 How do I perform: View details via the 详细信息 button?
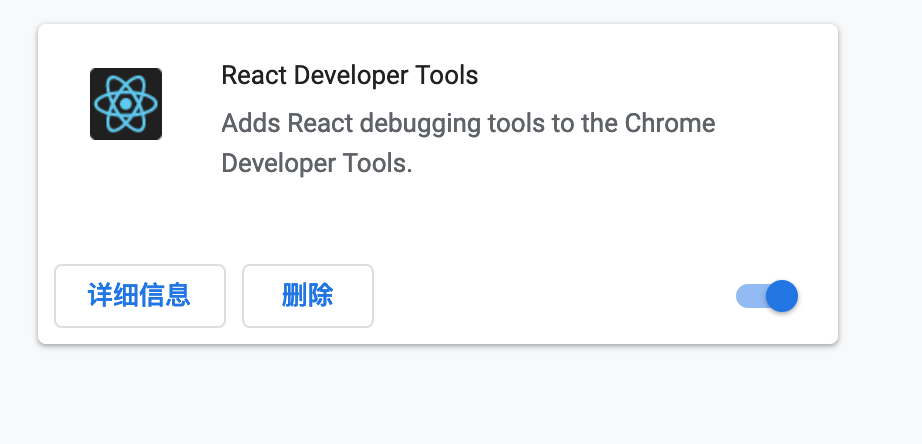click(140, 296)
